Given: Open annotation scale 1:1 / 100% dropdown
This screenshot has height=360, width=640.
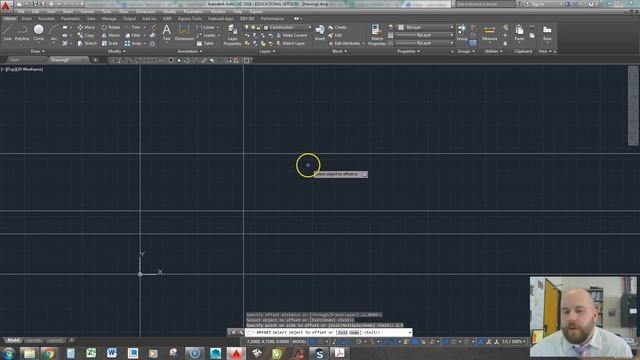Looking at the screenshot, I should (513, 342).
